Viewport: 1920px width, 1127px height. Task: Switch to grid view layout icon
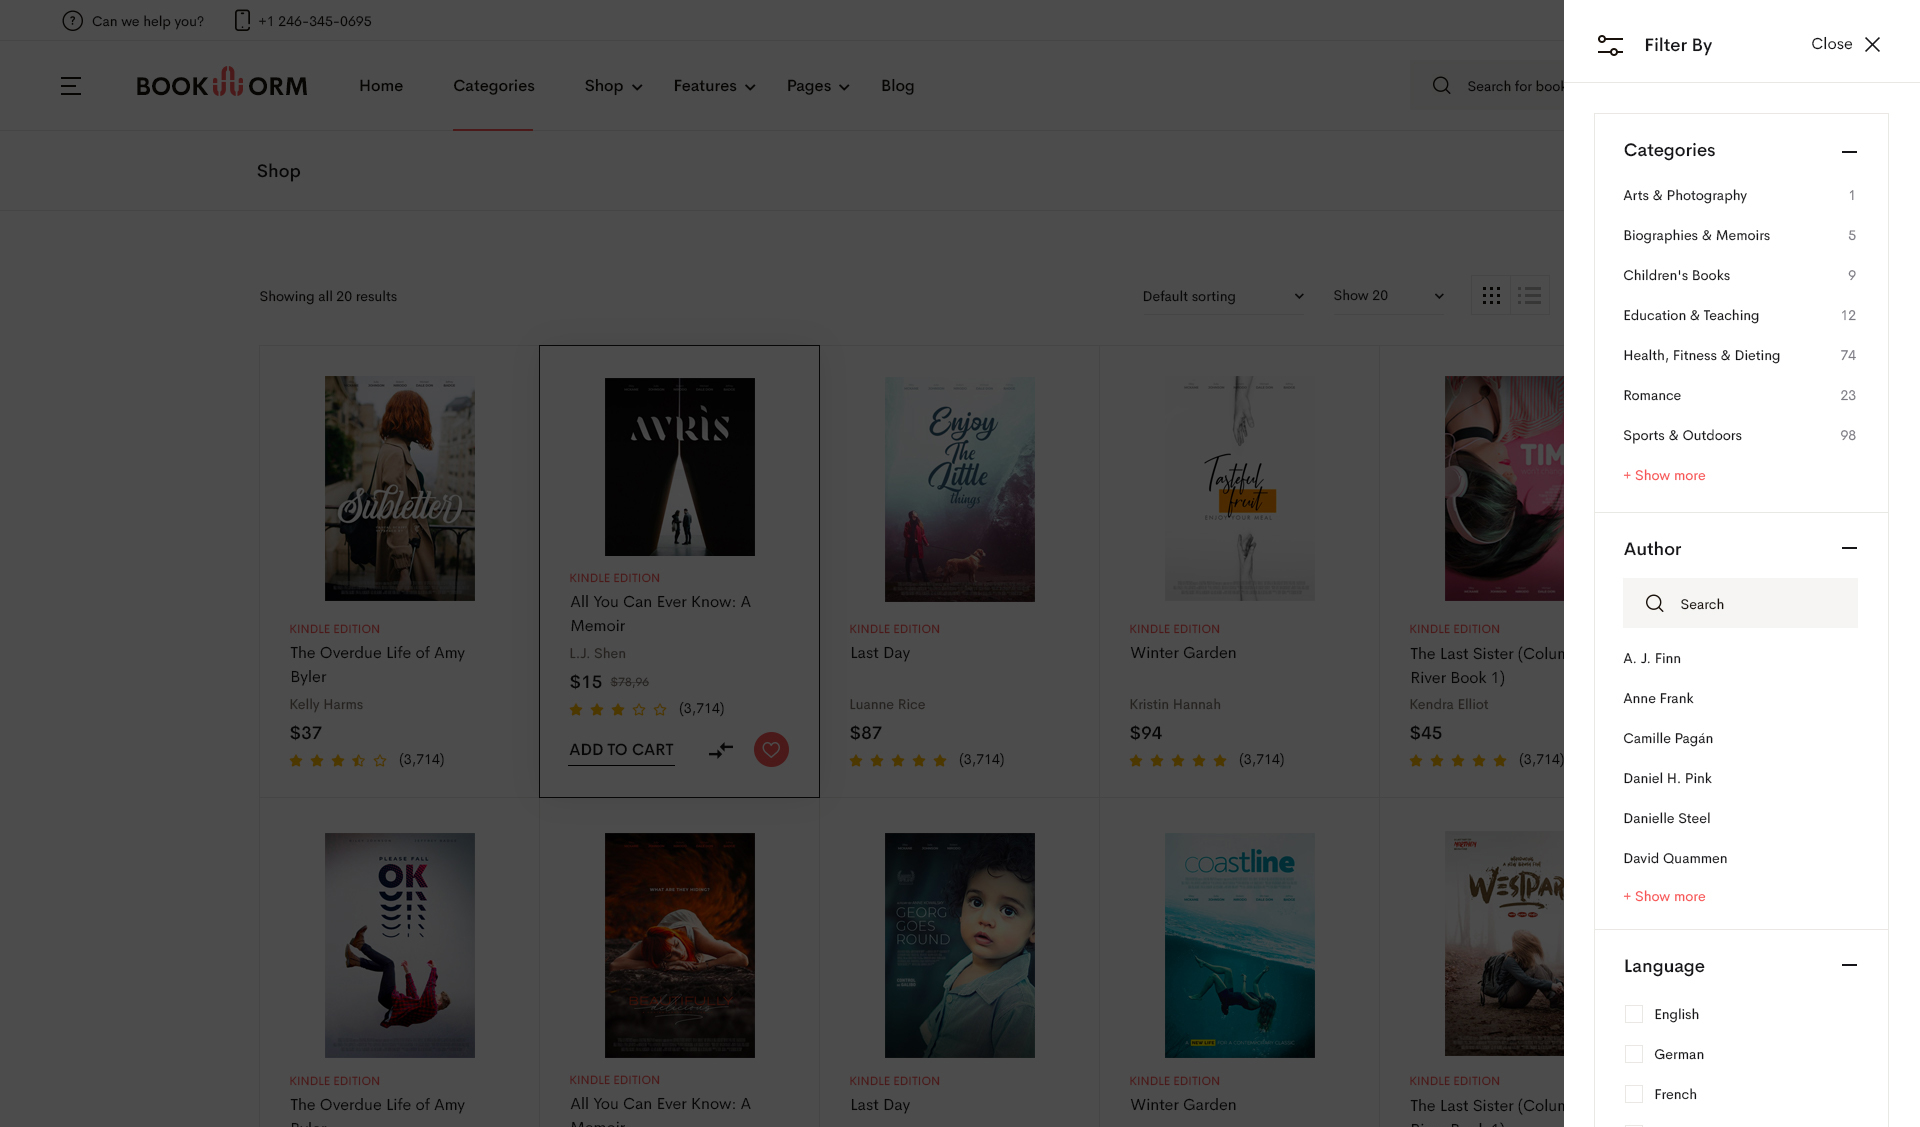point(1491,296)
